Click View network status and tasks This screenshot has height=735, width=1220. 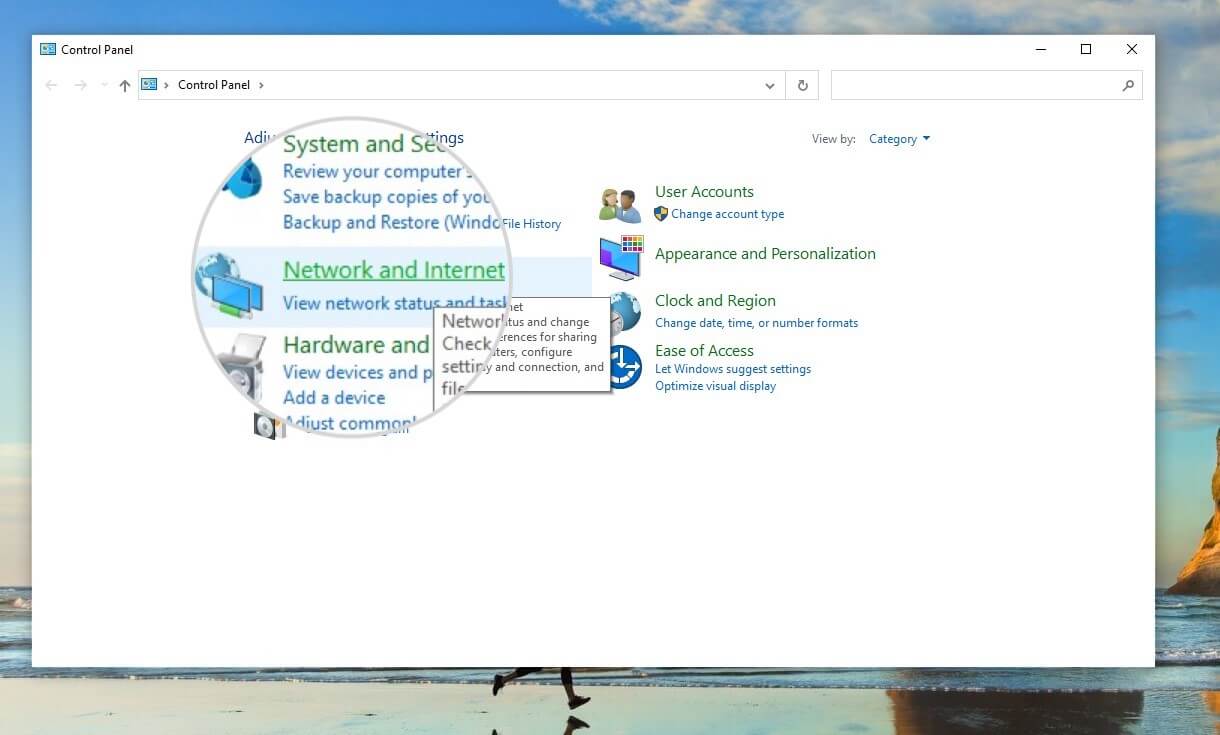point(395,303)
